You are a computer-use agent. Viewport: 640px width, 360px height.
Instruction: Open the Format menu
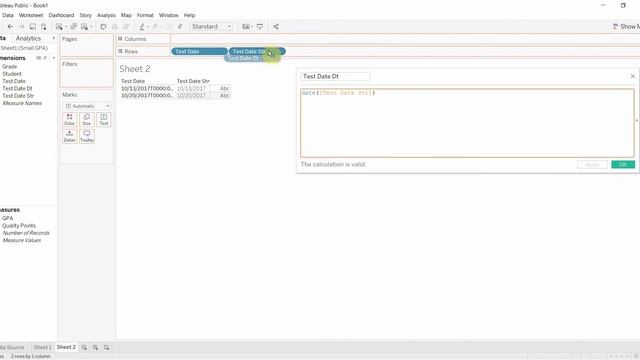[145, 15]
